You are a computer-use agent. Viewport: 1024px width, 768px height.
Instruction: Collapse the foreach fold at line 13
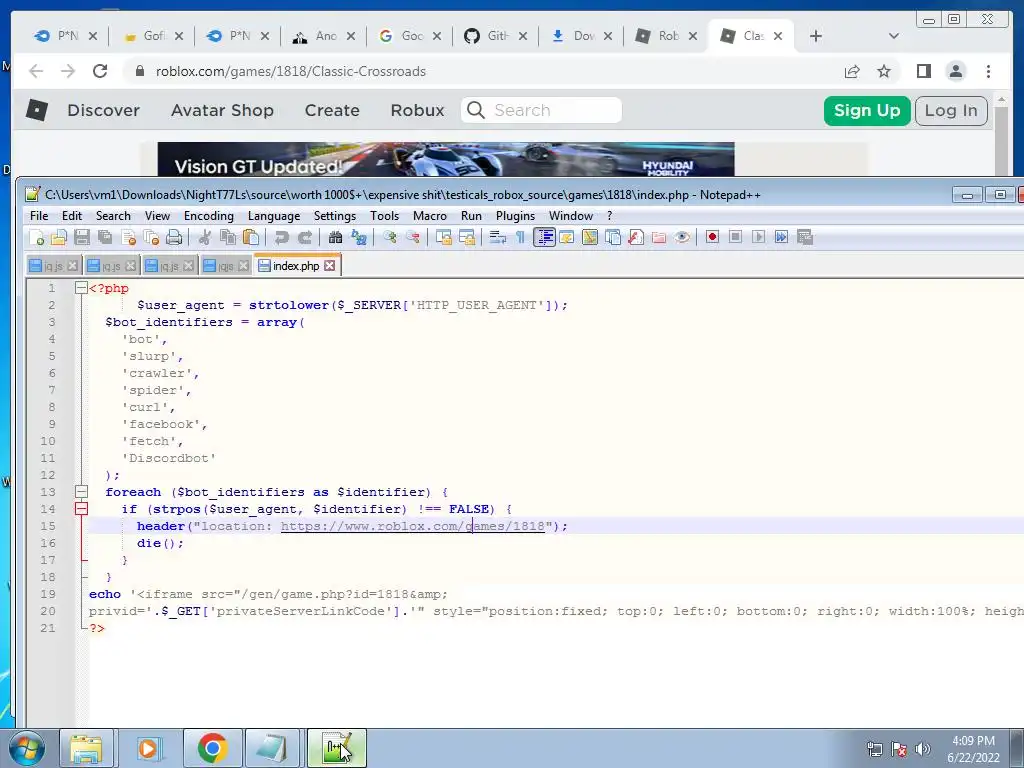coord(81,492)
